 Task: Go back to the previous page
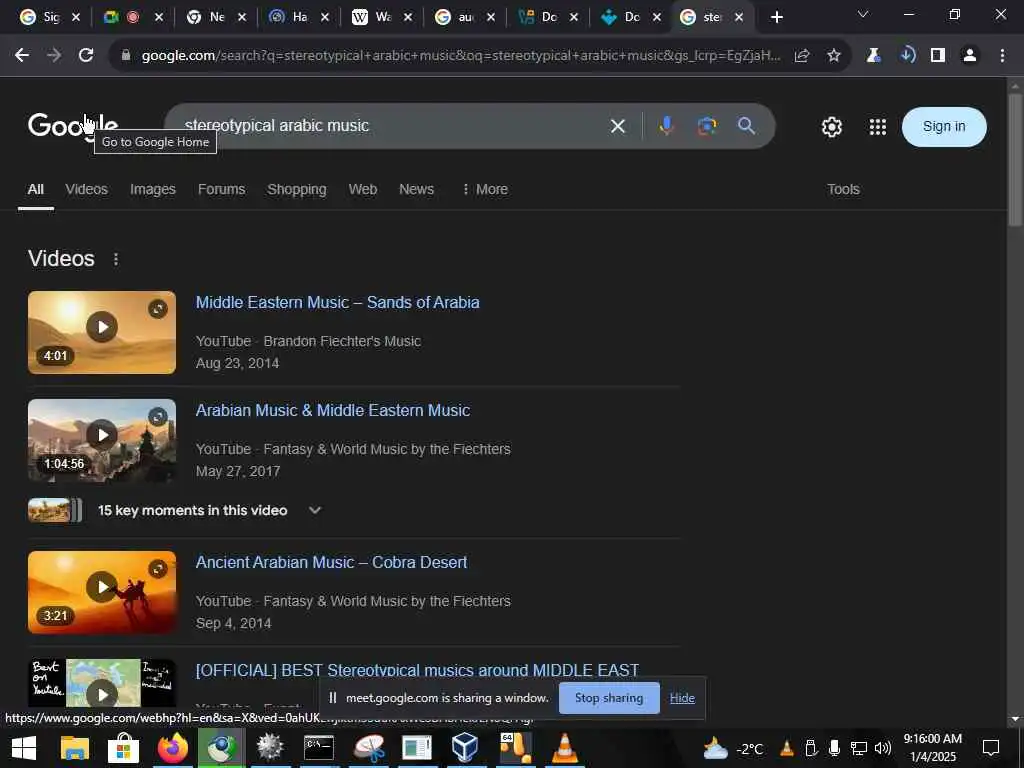pyautogui.click(x=22, y=56)
